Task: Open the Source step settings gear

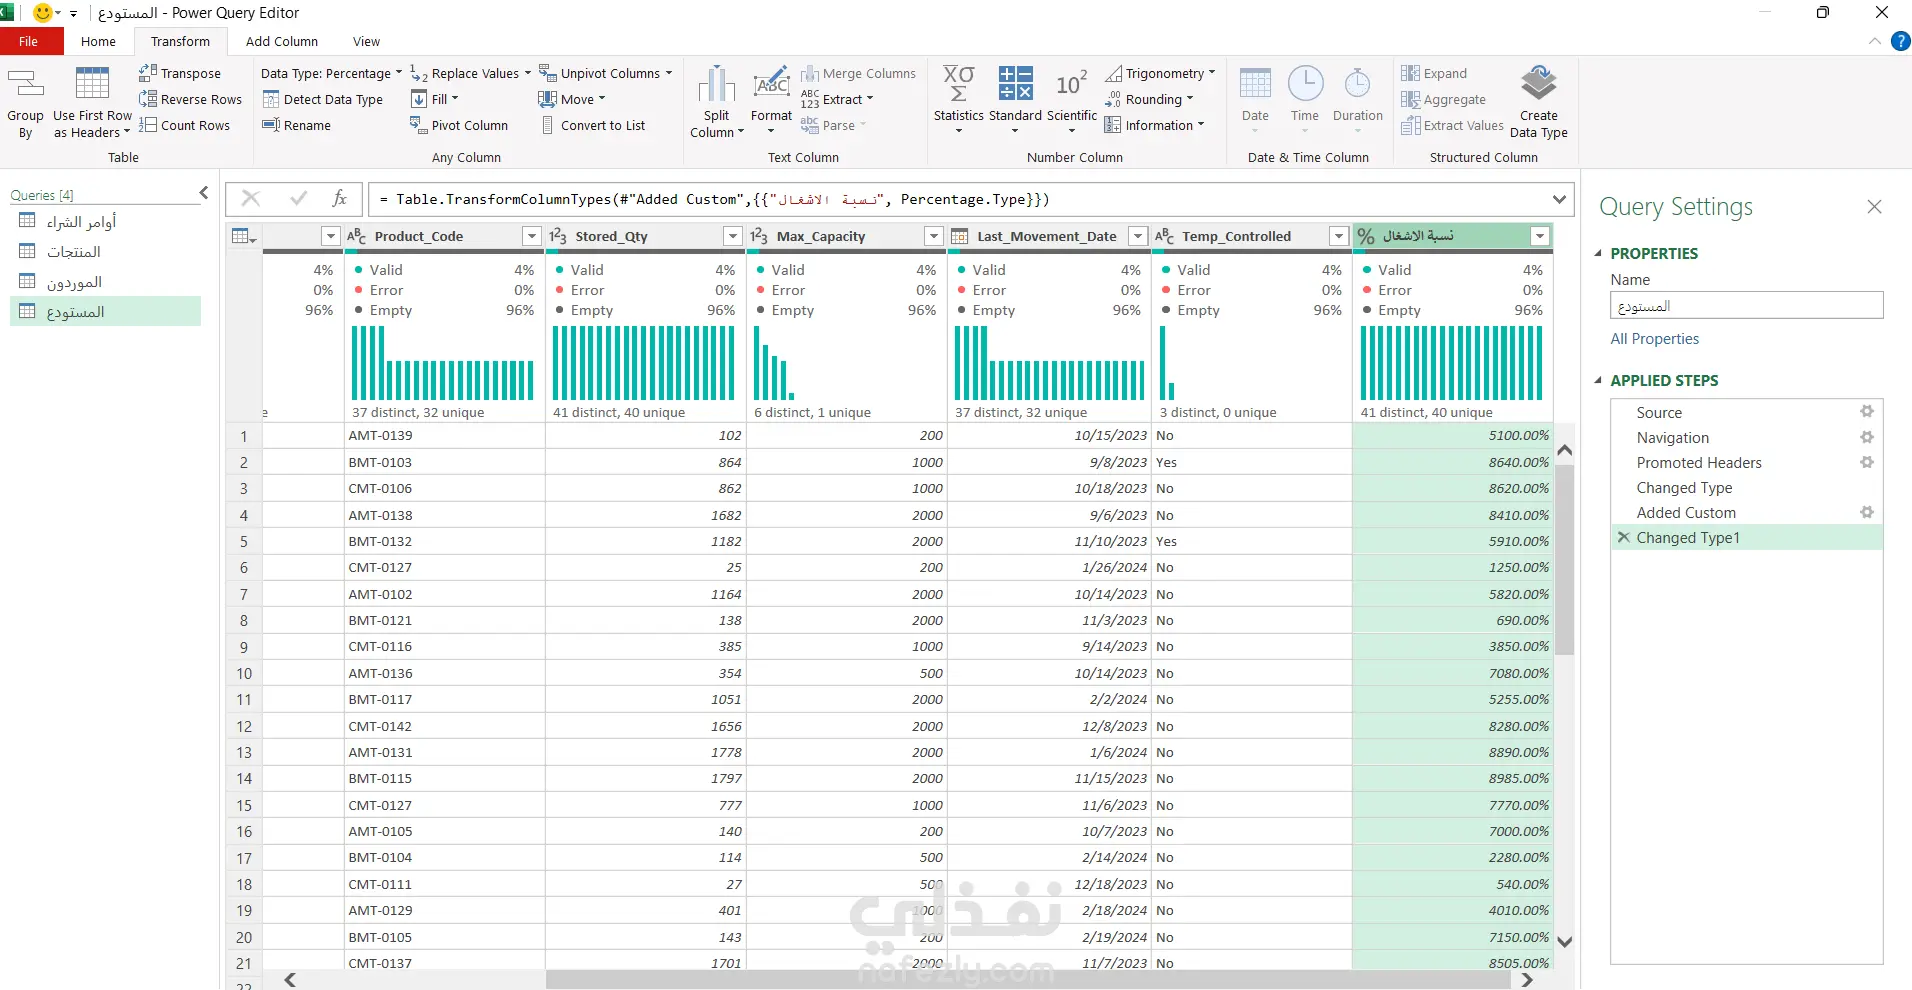Action: [1866, 412]
